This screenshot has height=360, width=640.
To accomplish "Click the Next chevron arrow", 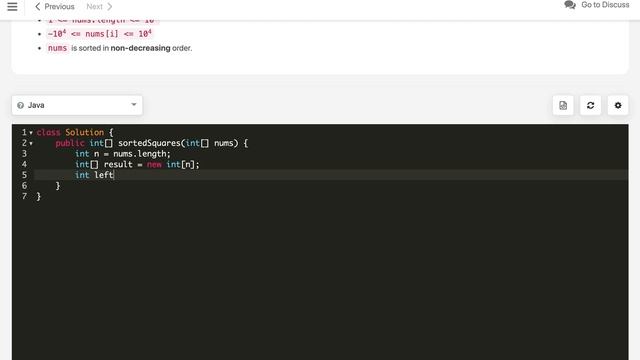I will coord(109,7).
